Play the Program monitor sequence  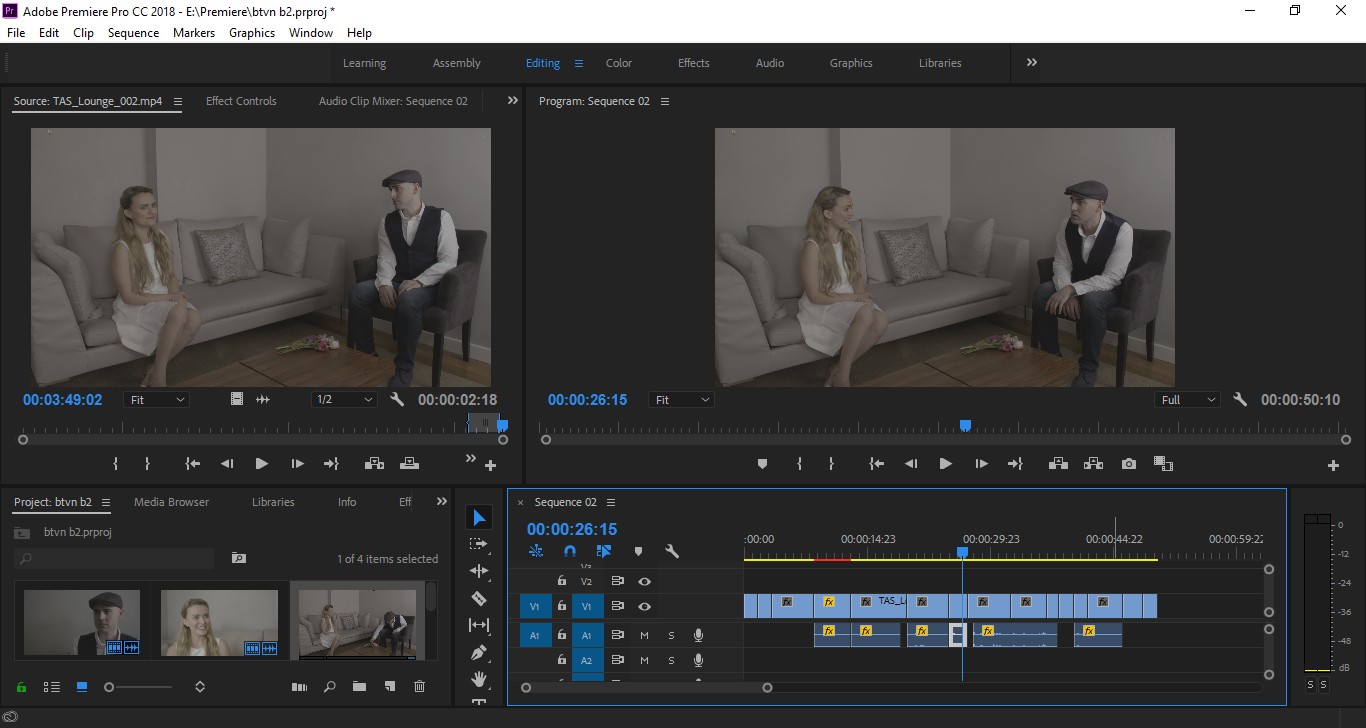[x=945, y=464]
